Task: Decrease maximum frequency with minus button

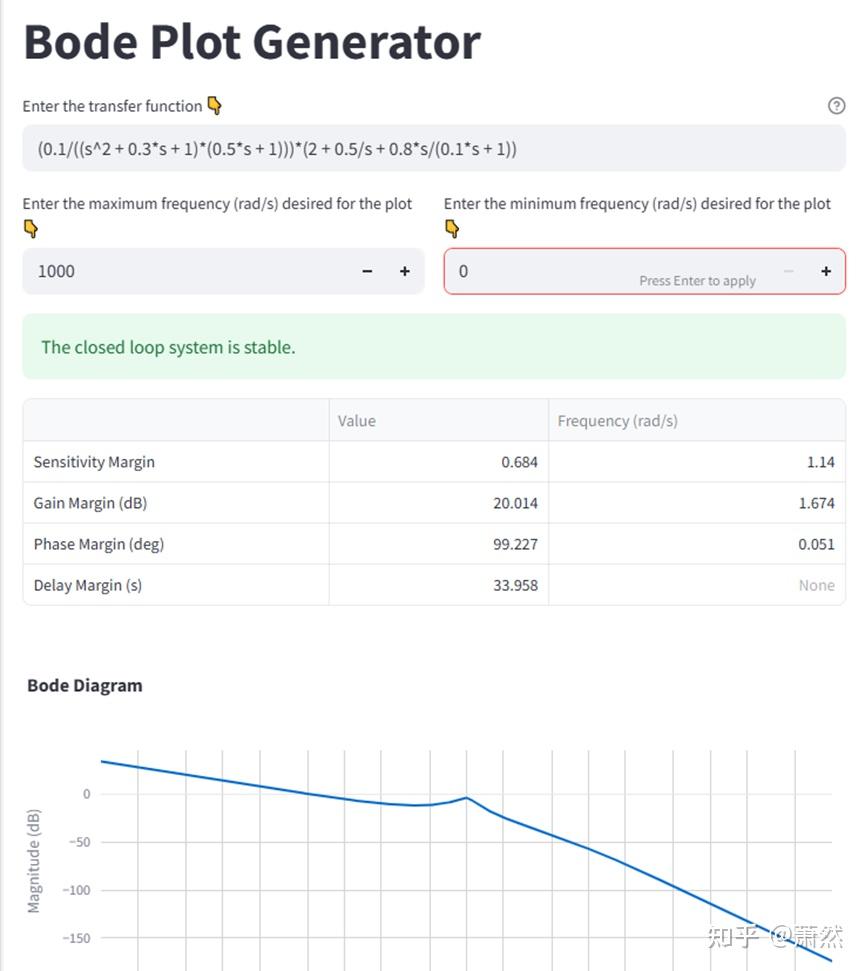Action: click(368, 271)
